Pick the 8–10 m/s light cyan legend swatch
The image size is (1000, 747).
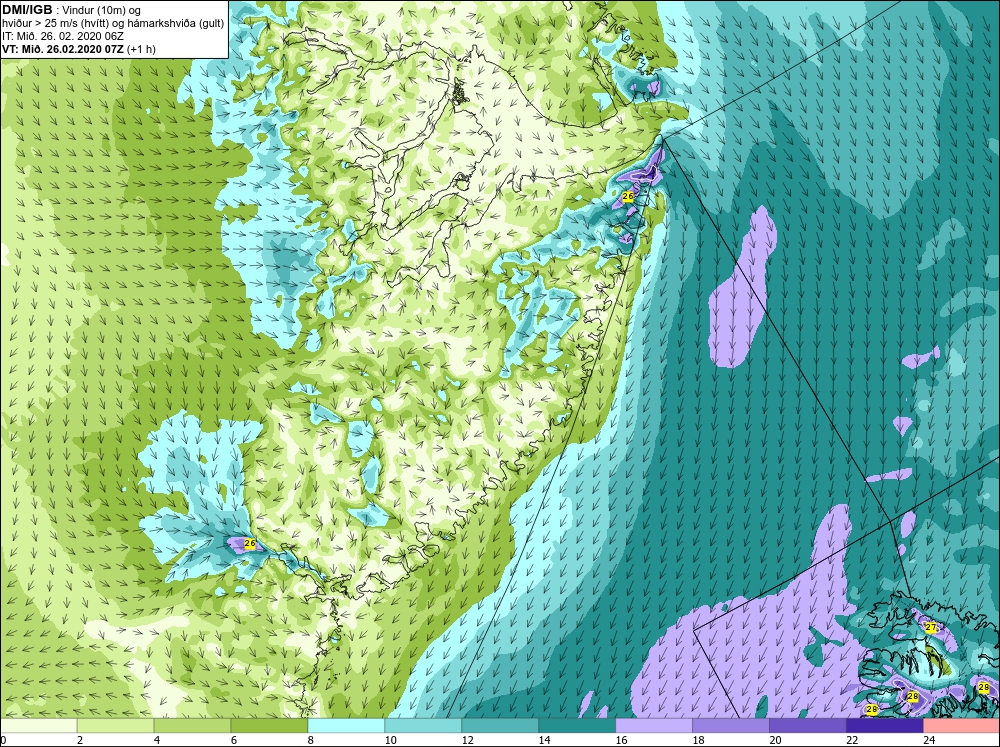tap(346, 725)
